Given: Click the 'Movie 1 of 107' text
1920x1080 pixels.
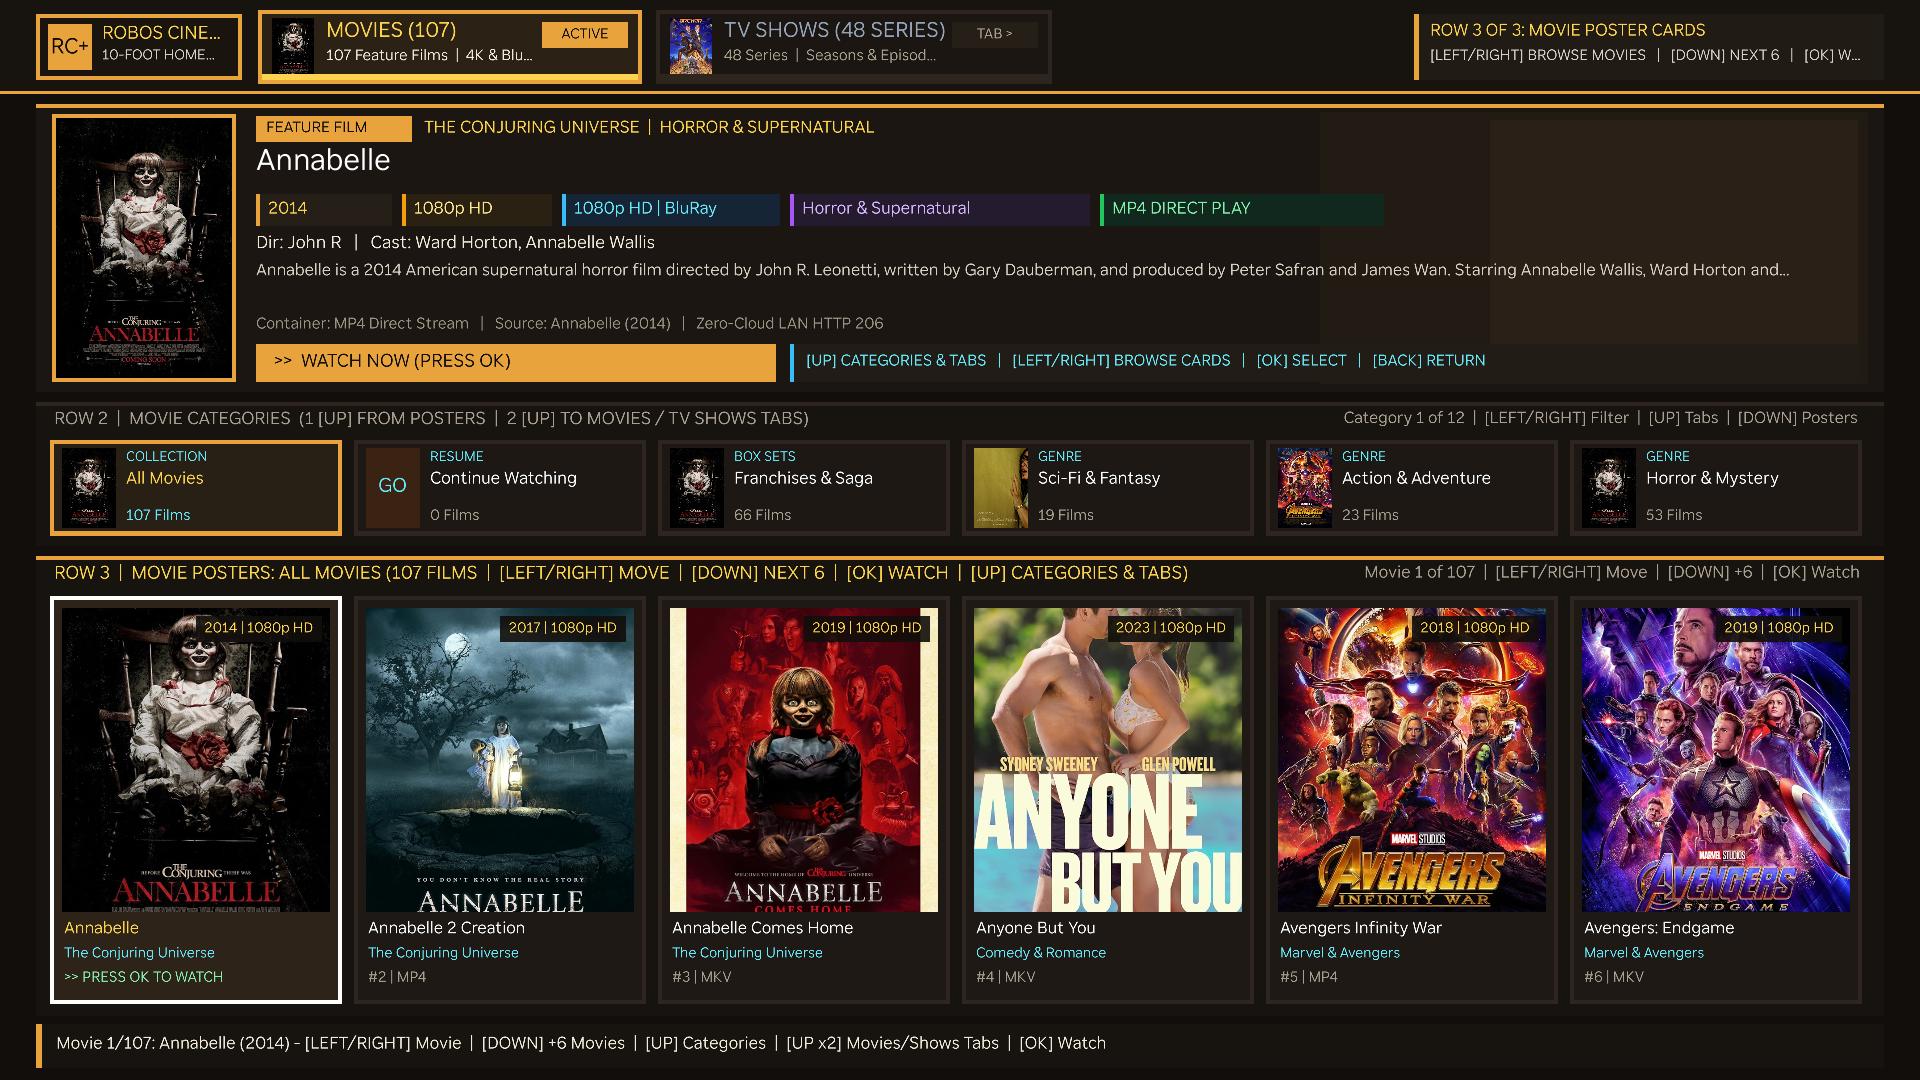Looking at the screenshot, I should pyautogui.click(x=1419, y=573).
